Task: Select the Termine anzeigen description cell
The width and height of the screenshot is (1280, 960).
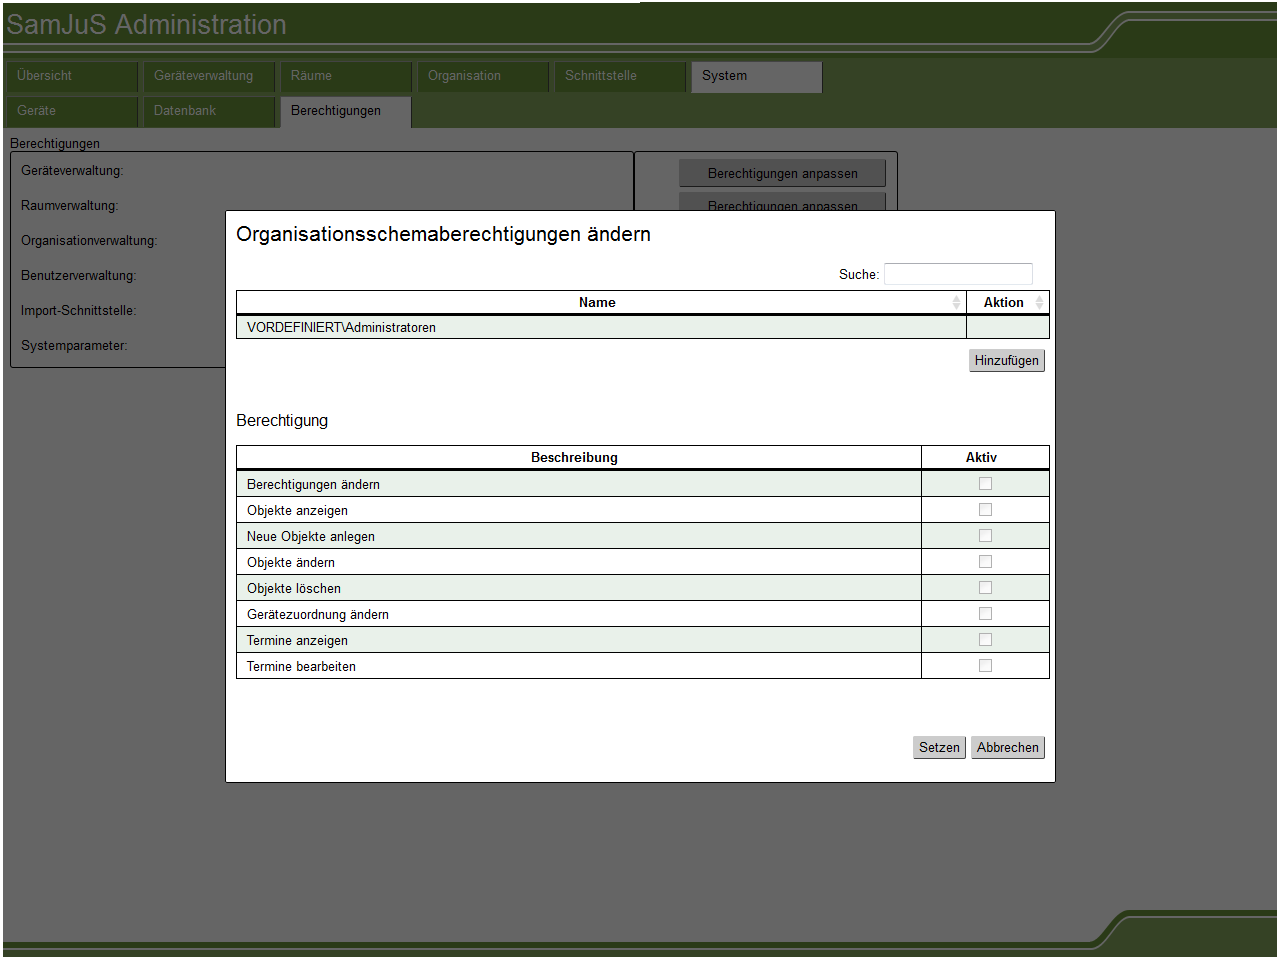Action: pyautogui.click(x=579, y=640)
